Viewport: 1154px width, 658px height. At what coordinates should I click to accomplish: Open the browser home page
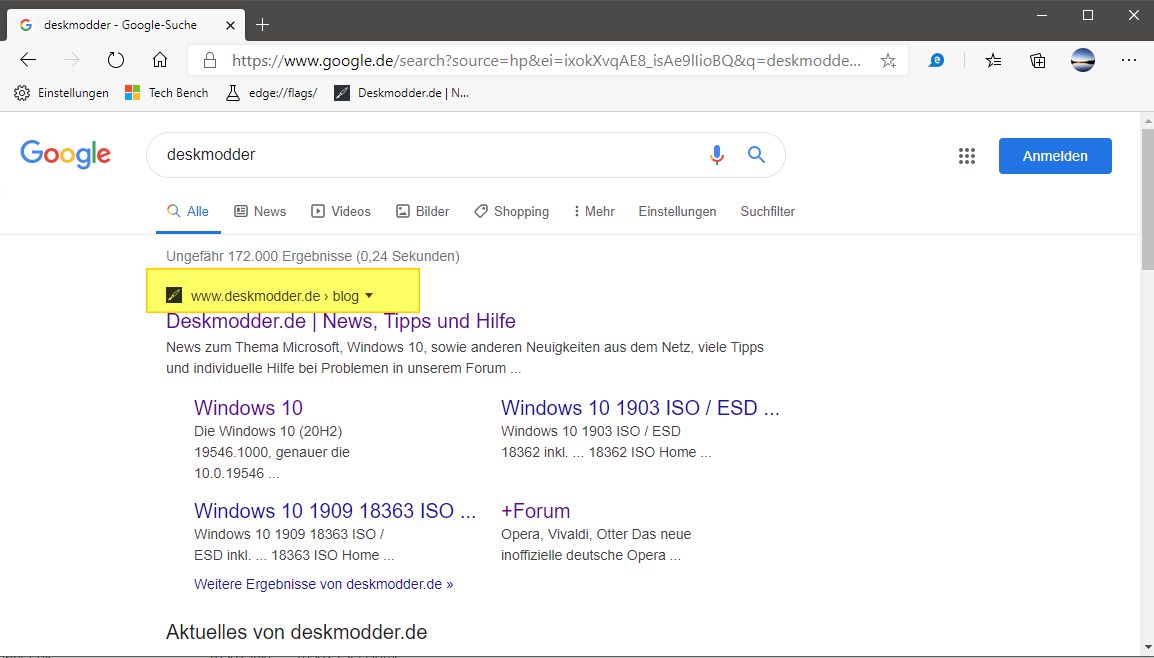[x=160, y=60]
